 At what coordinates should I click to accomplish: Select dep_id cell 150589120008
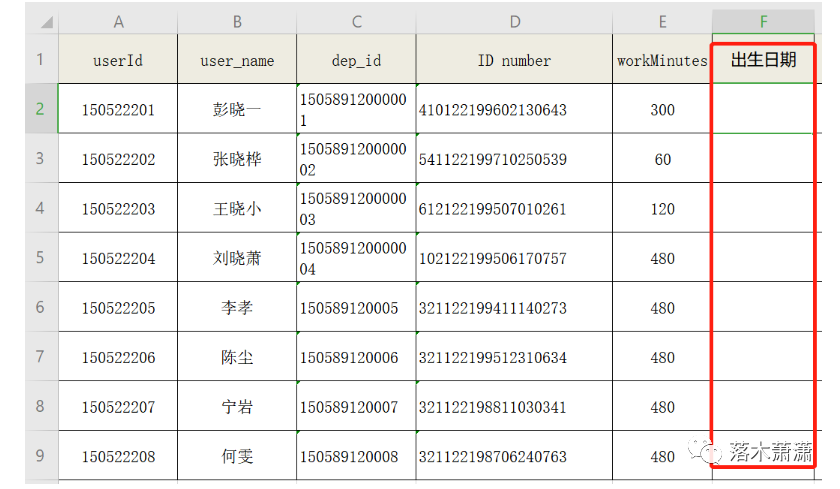356,456
